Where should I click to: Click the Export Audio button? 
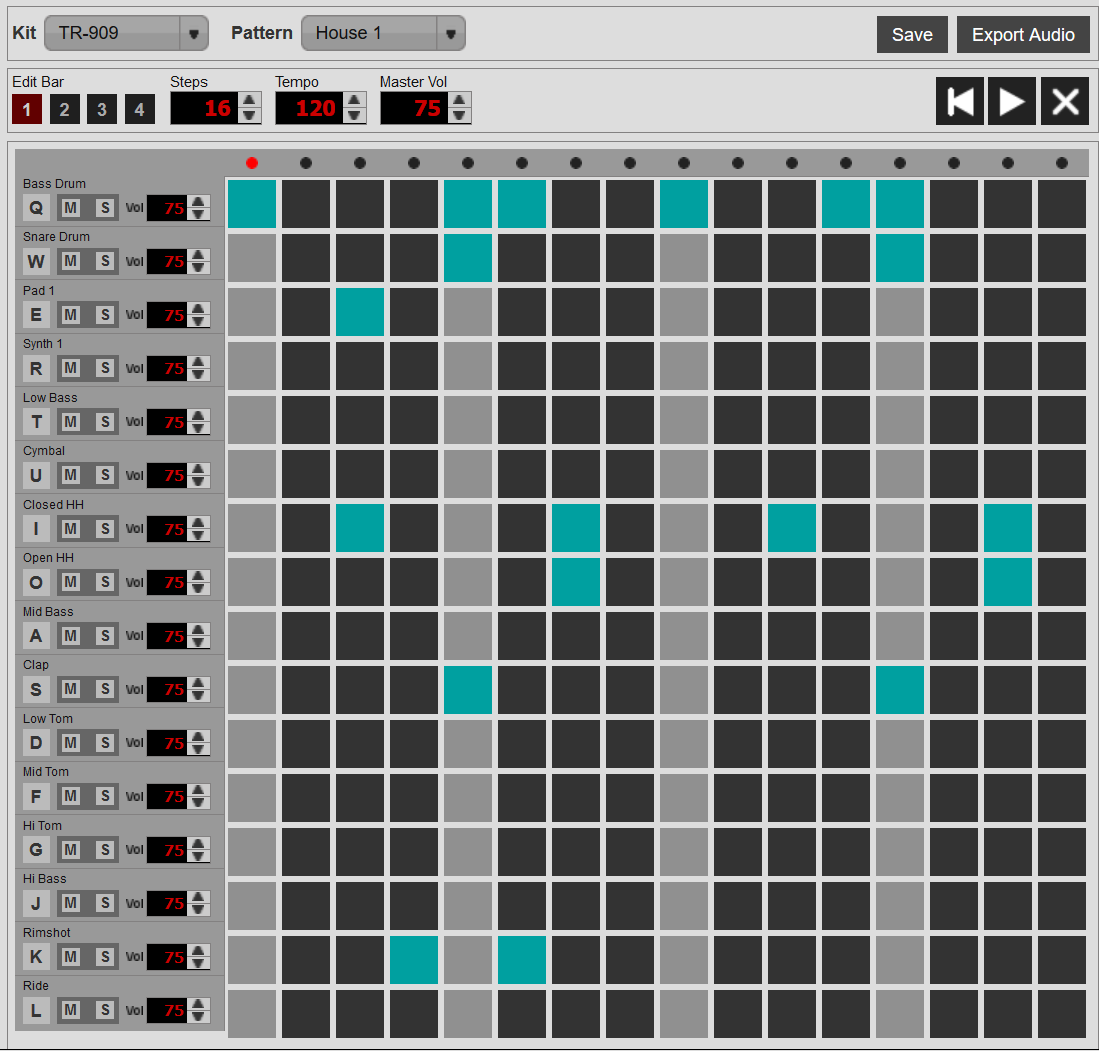point(1023,33)
